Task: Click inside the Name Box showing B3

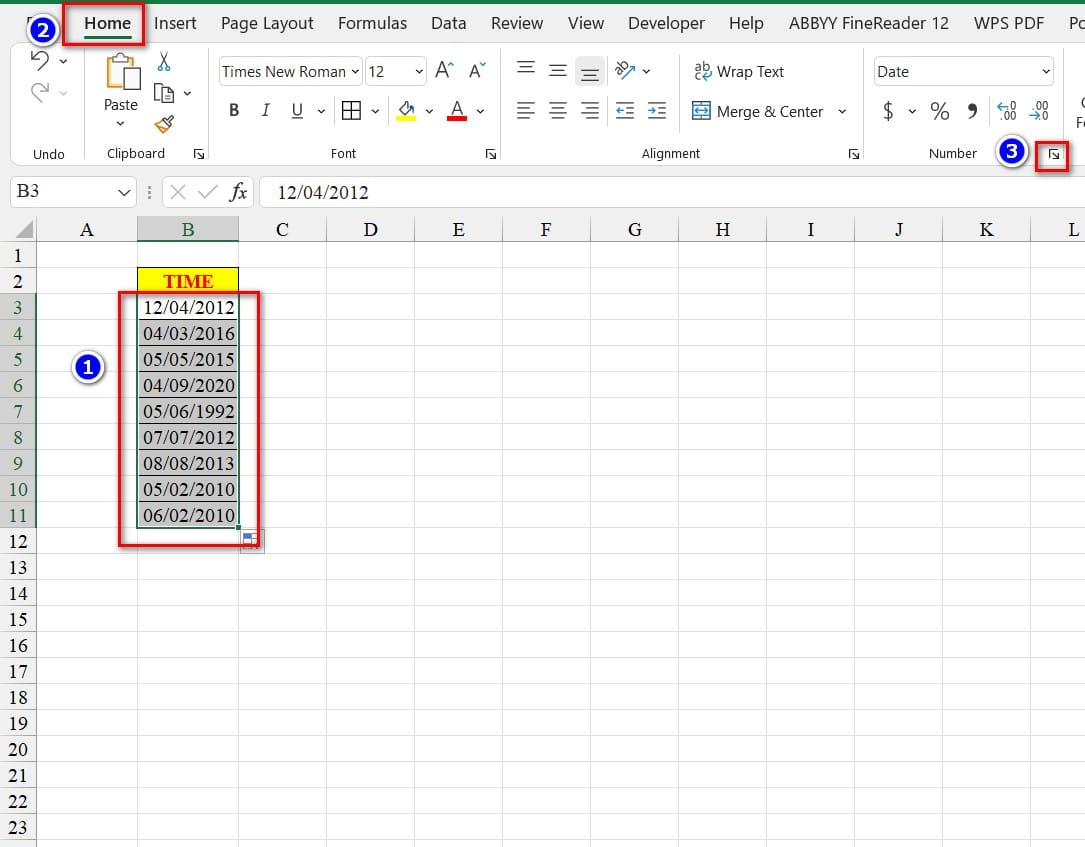Action: pyautogui.click(x=62, y=191)
